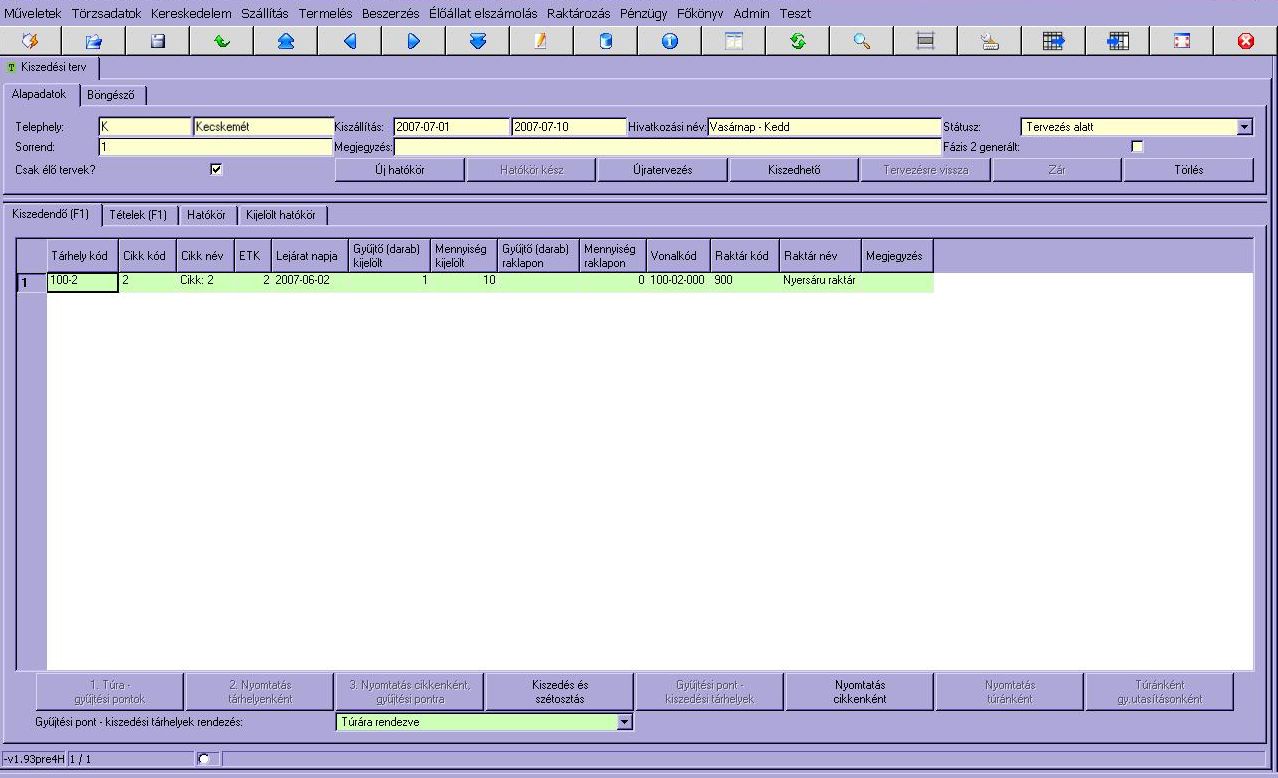The image size is (1278, 778).
Task: Click the magnifying glass search icon
Action: click(x=862, y=41)
